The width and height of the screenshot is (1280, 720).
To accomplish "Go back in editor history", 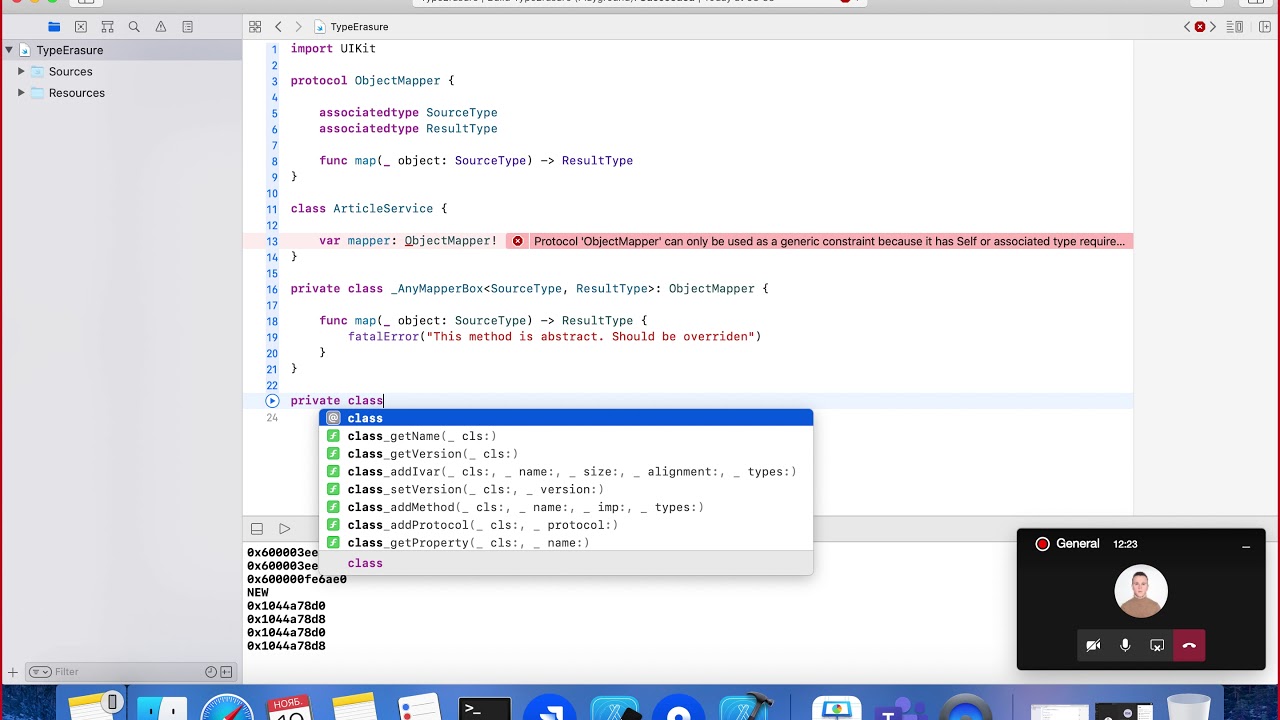I will 278,27.
